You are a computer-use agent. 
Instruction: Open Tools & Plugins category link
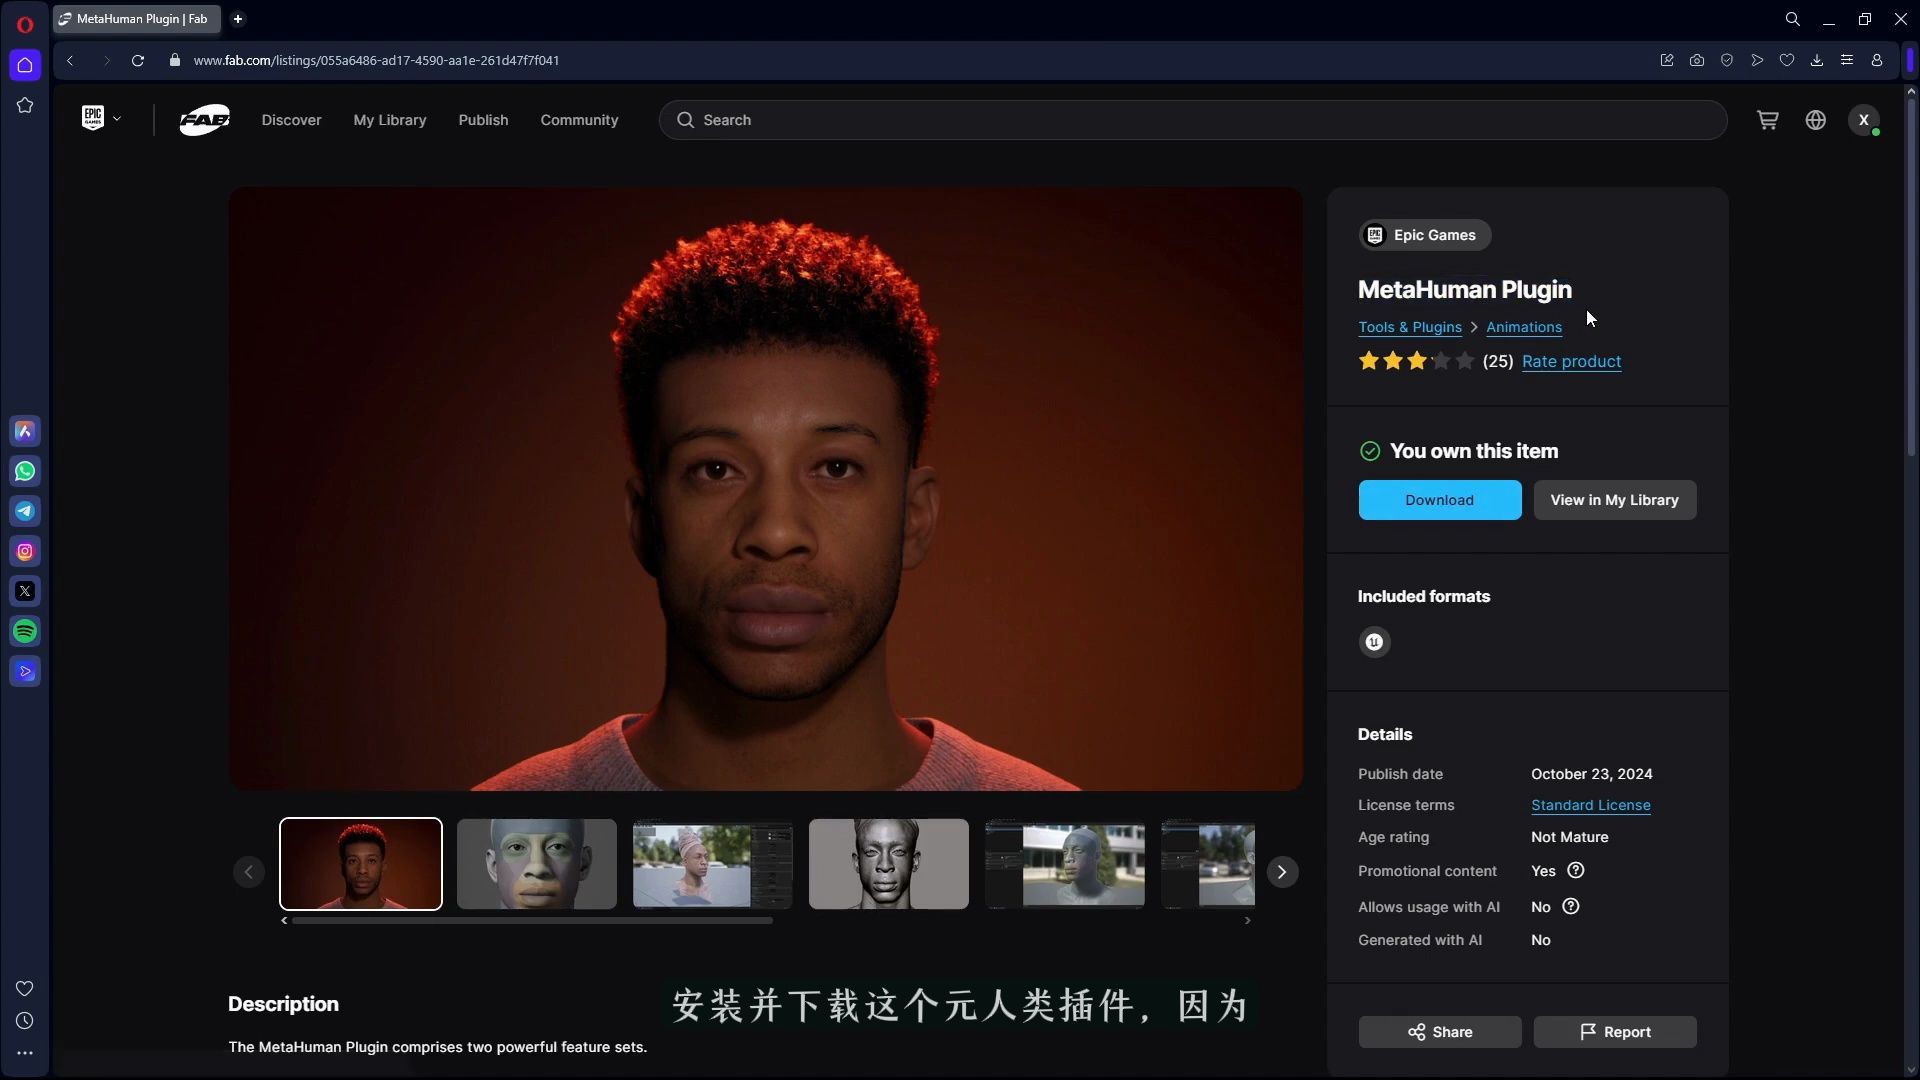(x=1409, y=327)
